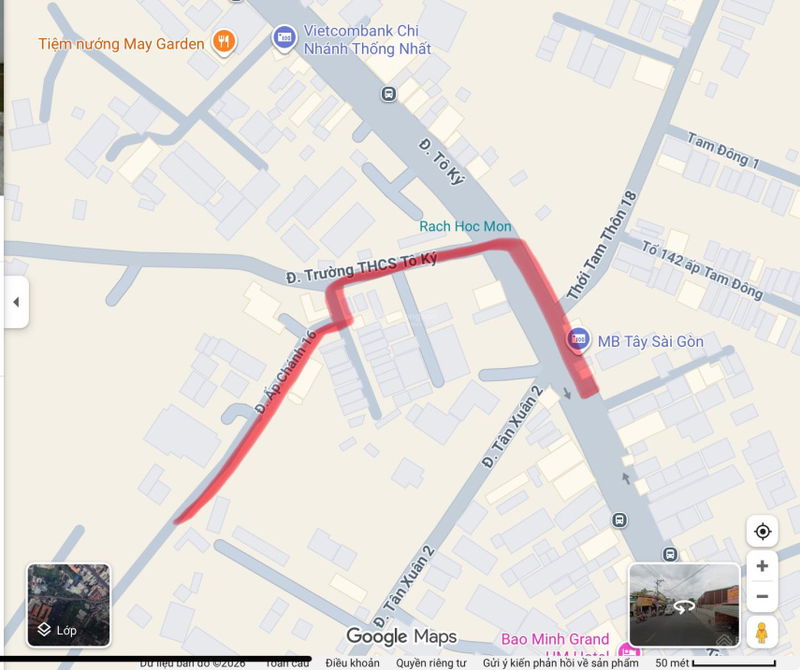Zoom in with the plus button
Screen dimensions: 800x670
pos(762,566)
